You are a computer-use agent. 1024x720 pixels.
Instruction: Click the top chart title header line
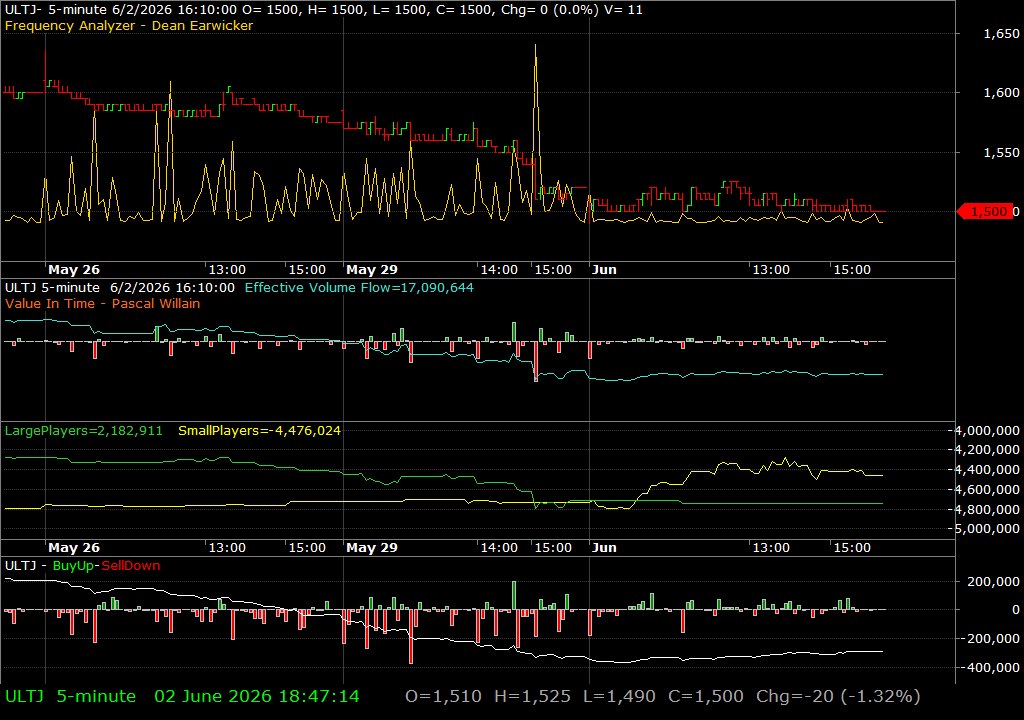point(323,10)
